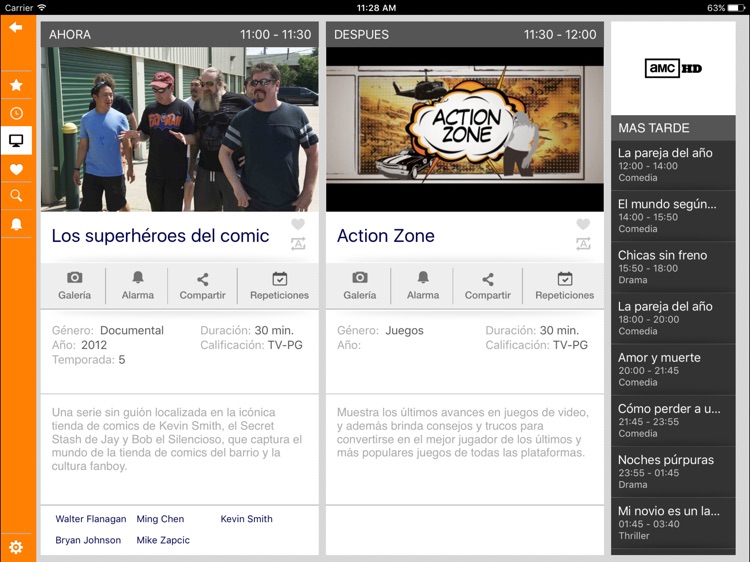Set Alarma for Los superhéroes del comic

tap(138, 286)
